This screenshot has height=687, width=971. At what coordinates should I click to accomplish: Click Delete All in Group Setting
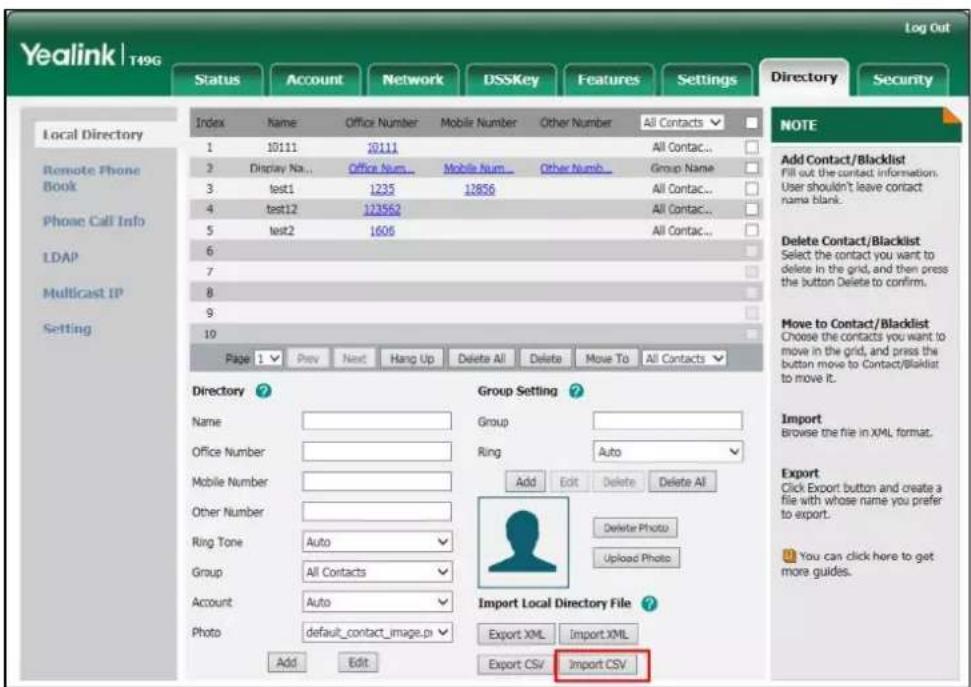682,482
